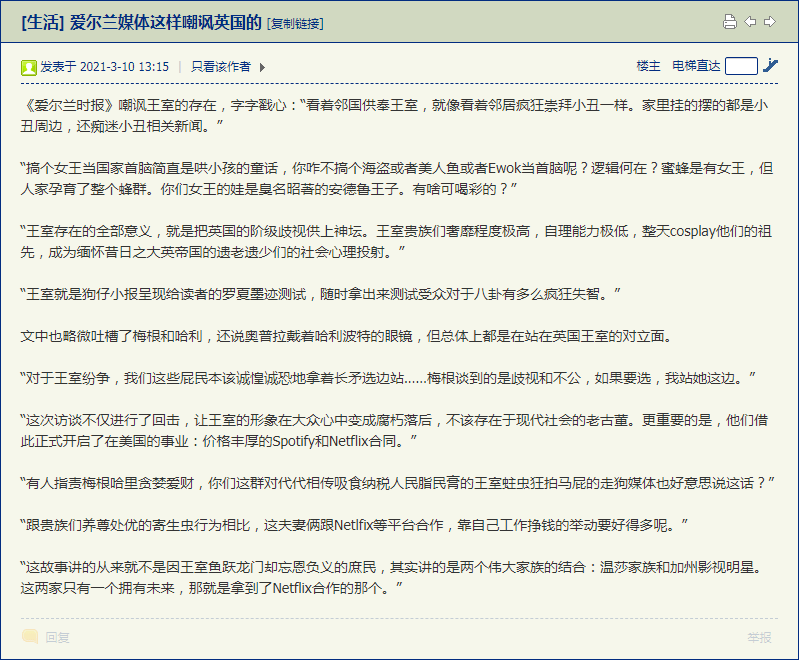Expand the arrow next to 只看该作者
This screenshot has width=799, height=660.
pyautogui.click(x=262, y=67)
